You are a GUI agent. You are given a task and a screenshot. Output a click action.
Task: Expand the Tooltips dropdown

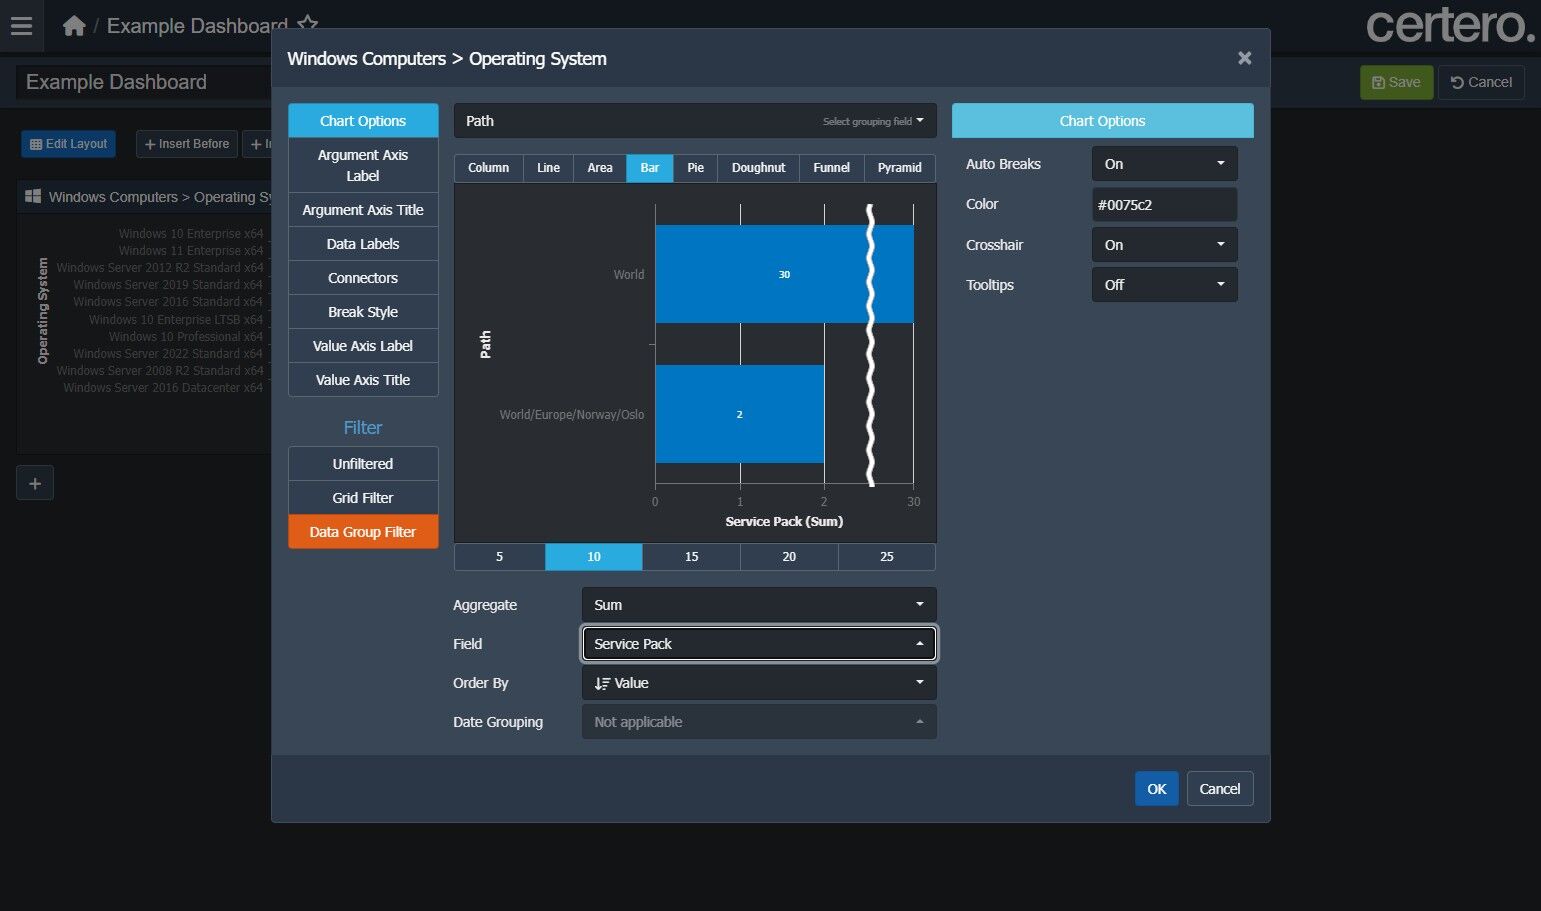[1164, 285]
